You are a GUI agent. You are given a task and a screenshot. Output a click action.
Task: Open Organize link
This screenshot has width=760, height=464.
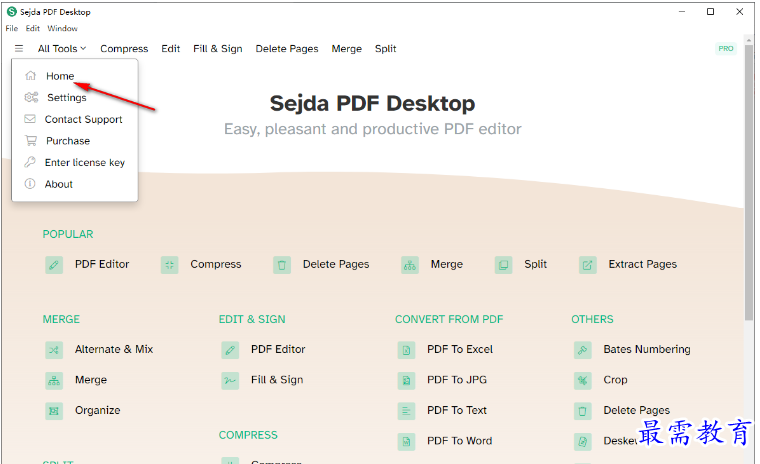[x=97, y=410]
